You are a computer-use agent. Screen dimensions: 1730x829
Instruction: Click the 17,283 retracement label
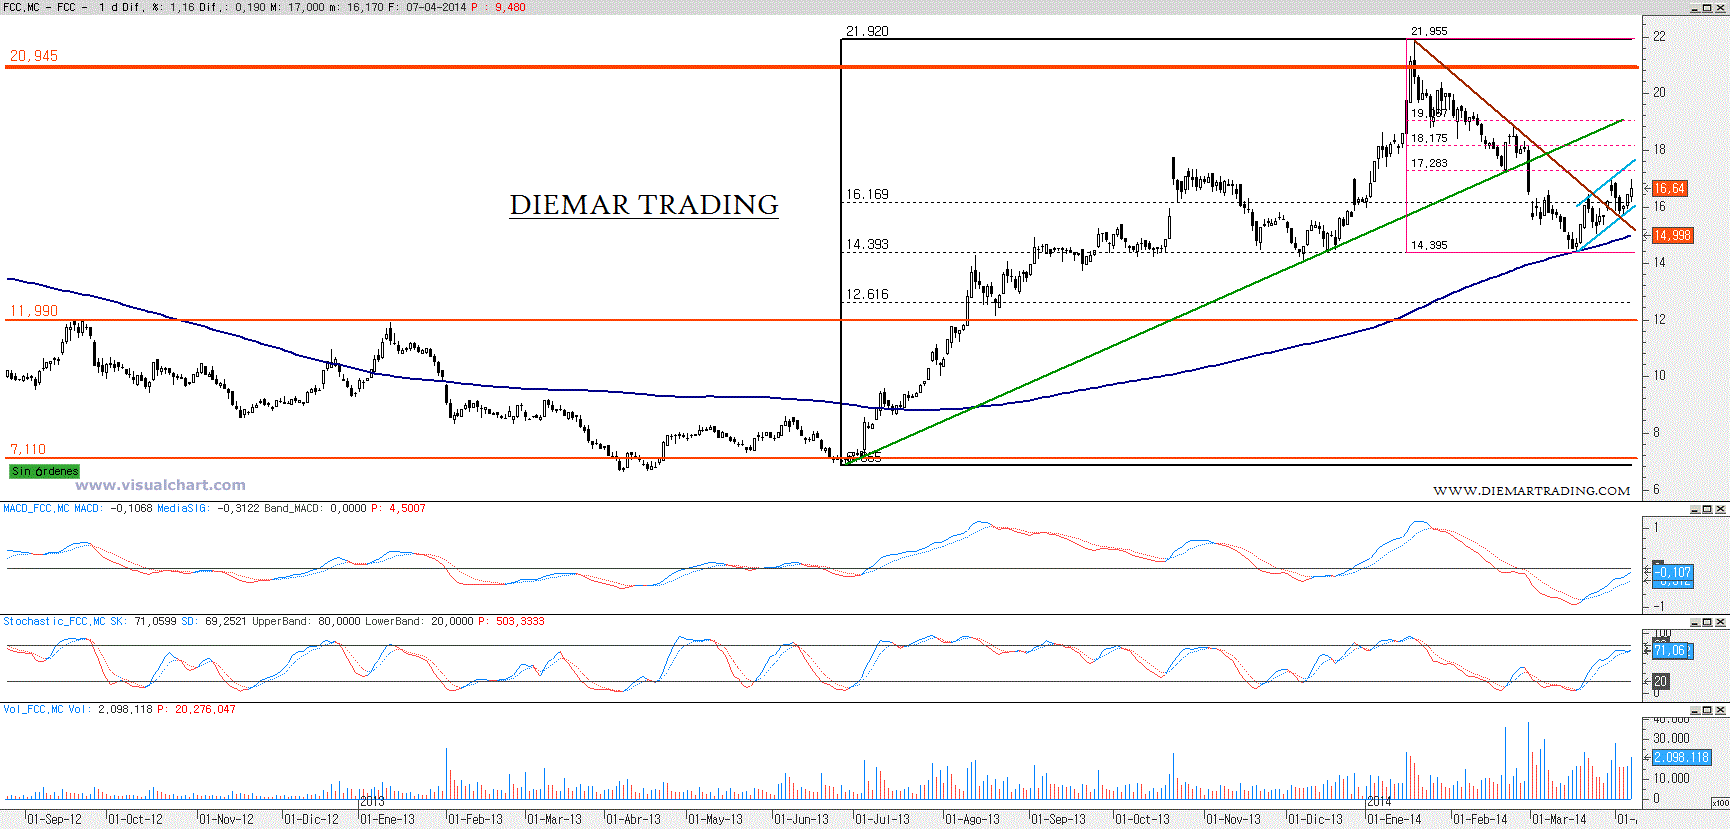pyautogui.click(x=1429, y=163)
